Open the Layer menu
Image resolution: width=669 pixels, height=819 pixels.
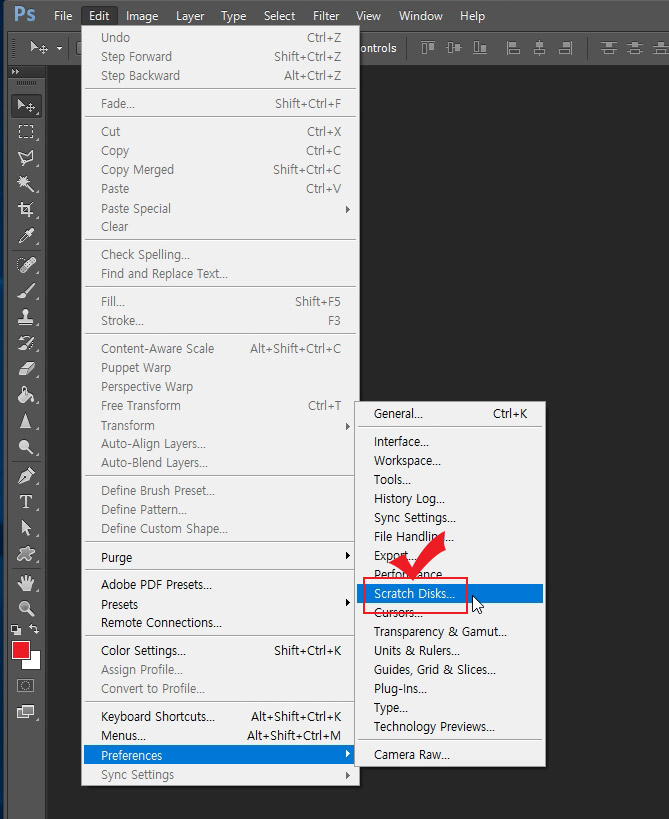(x=190, y=16)
